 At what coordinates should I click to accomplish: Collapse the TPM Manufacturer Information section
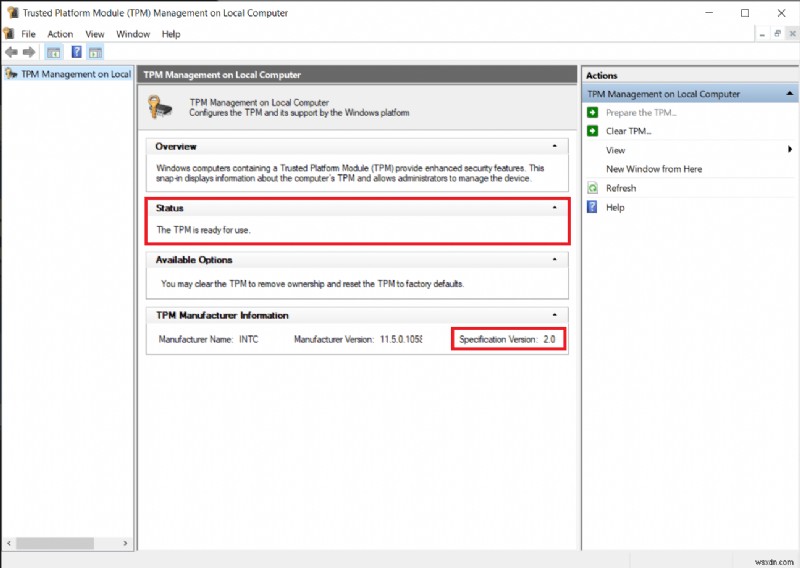point(555,315)
